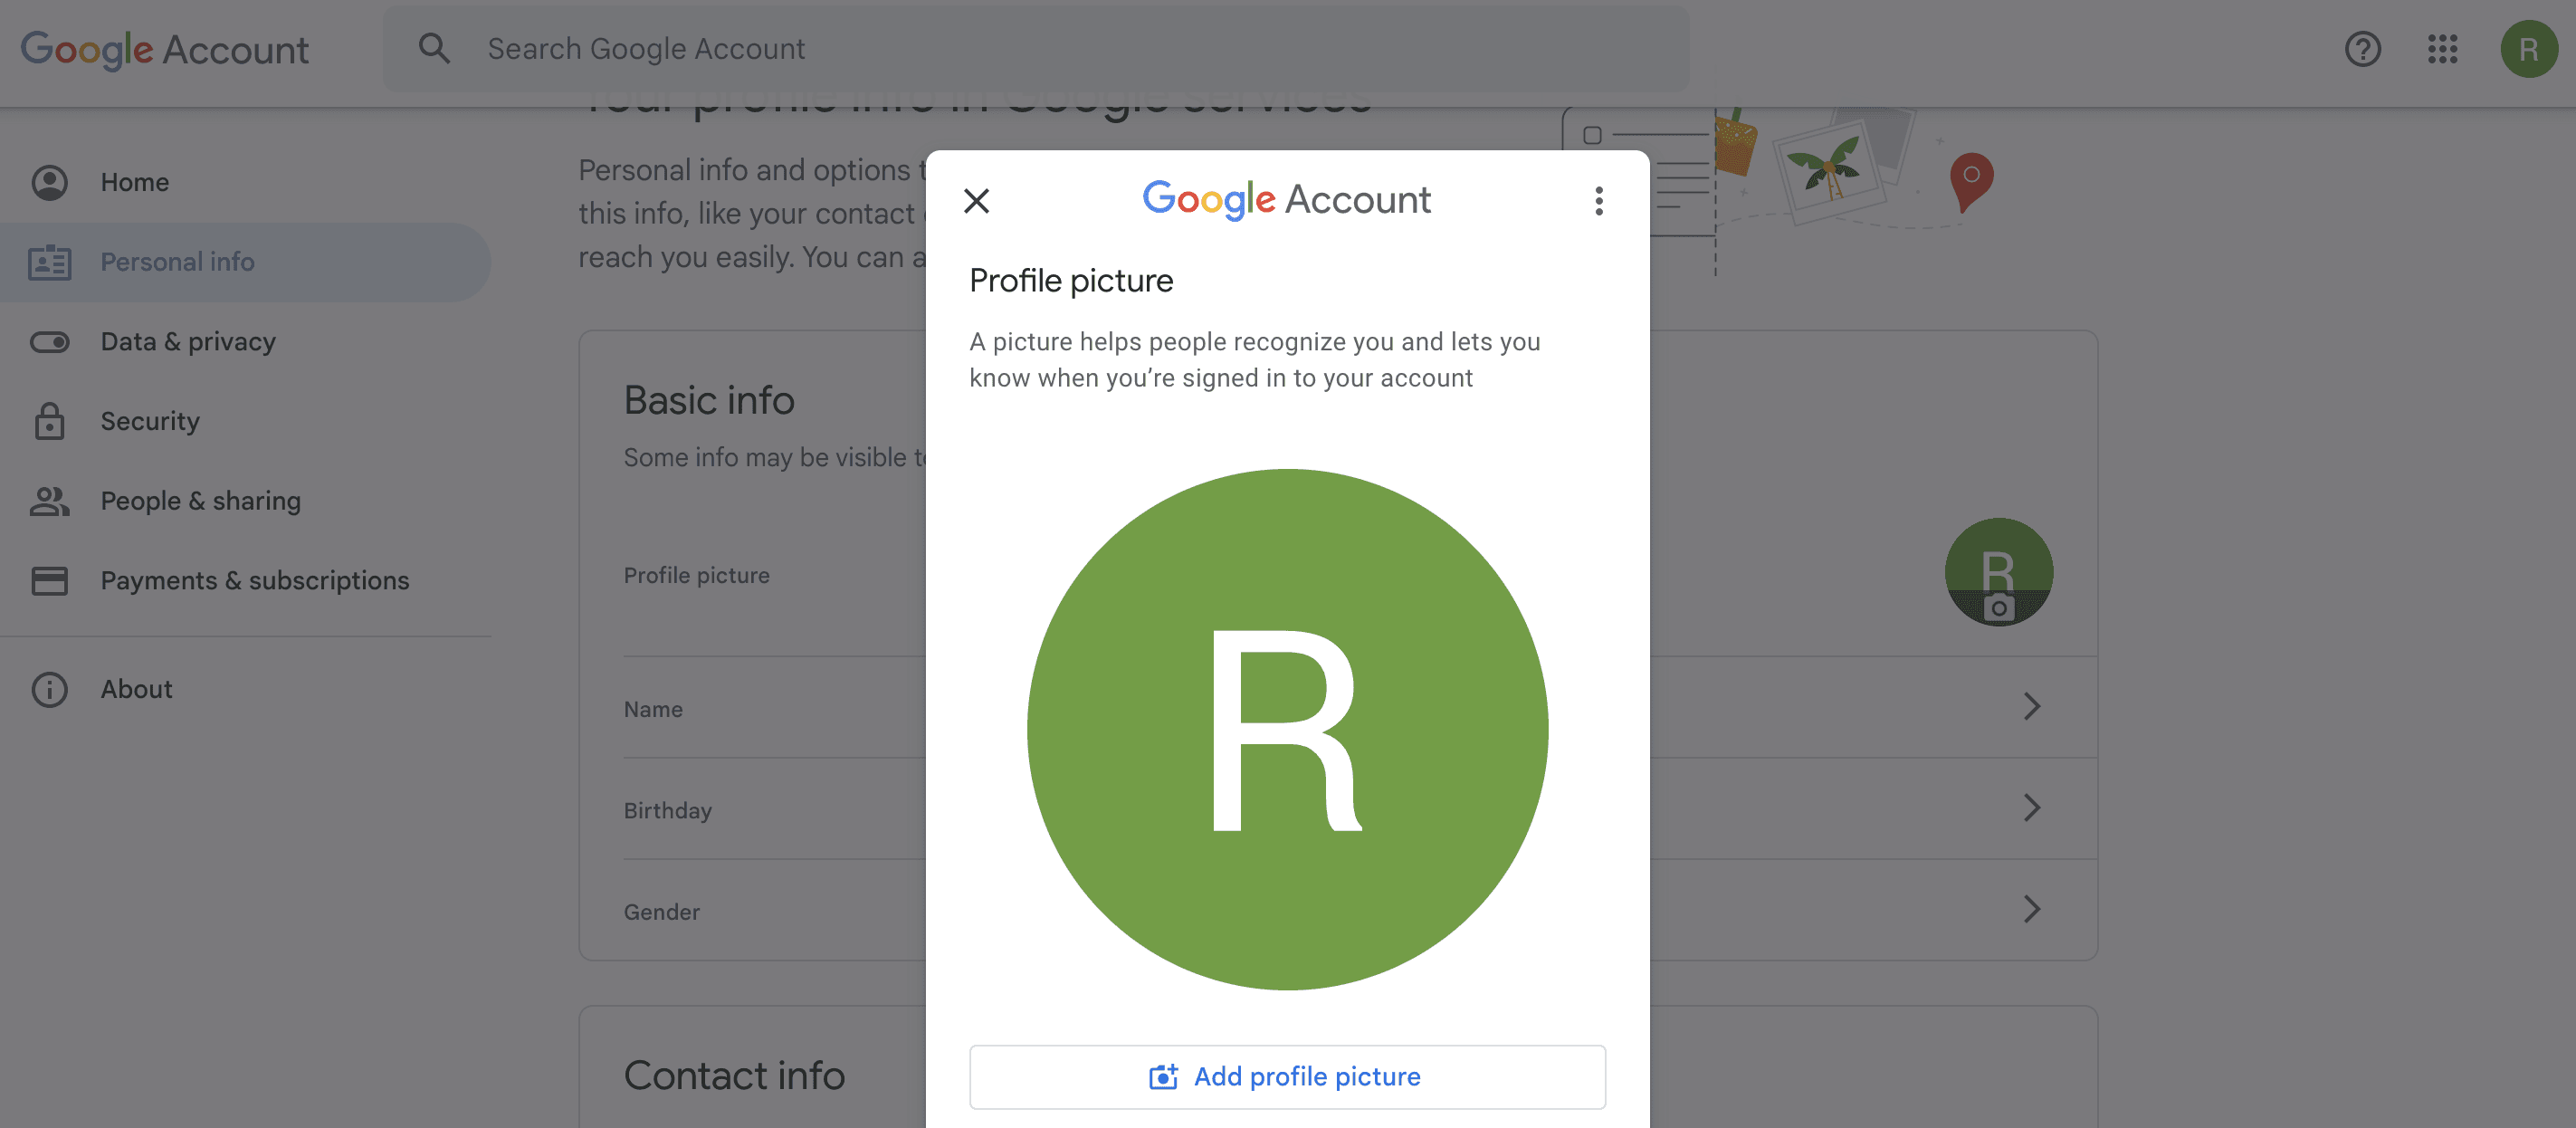Expand the Birthday row chevron
Image resolution: width=2576 pixels, height=1128 pixels.
[2031, 808]
